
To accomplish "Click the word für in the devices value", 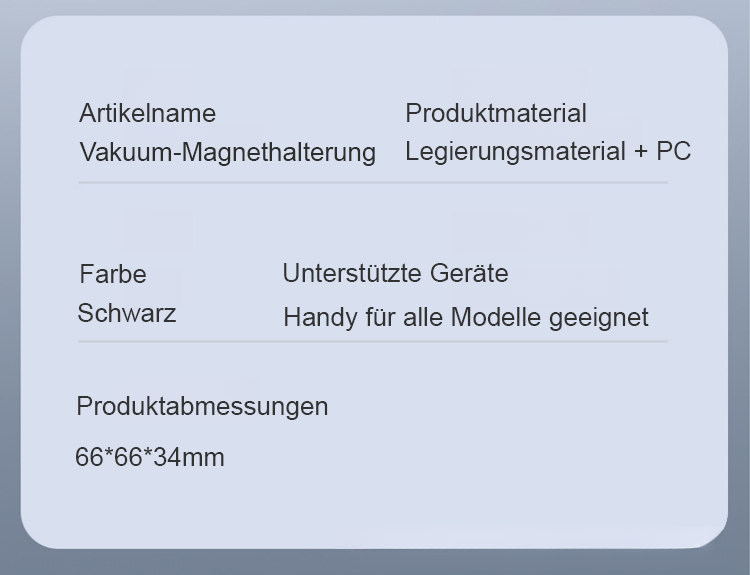I will [x=375, y=318].
